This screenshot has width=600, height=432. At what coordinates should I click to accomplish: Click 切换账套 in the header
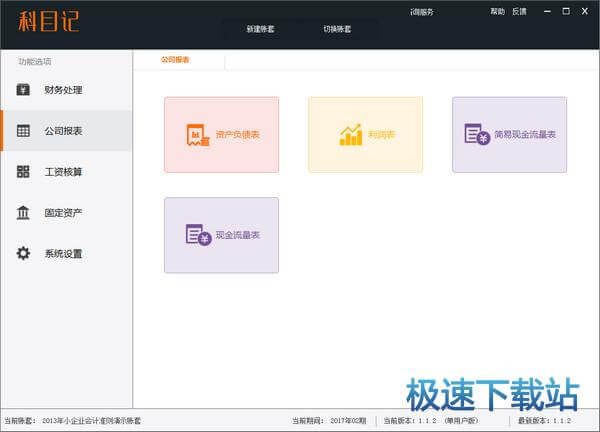click(x=337, y=29)
